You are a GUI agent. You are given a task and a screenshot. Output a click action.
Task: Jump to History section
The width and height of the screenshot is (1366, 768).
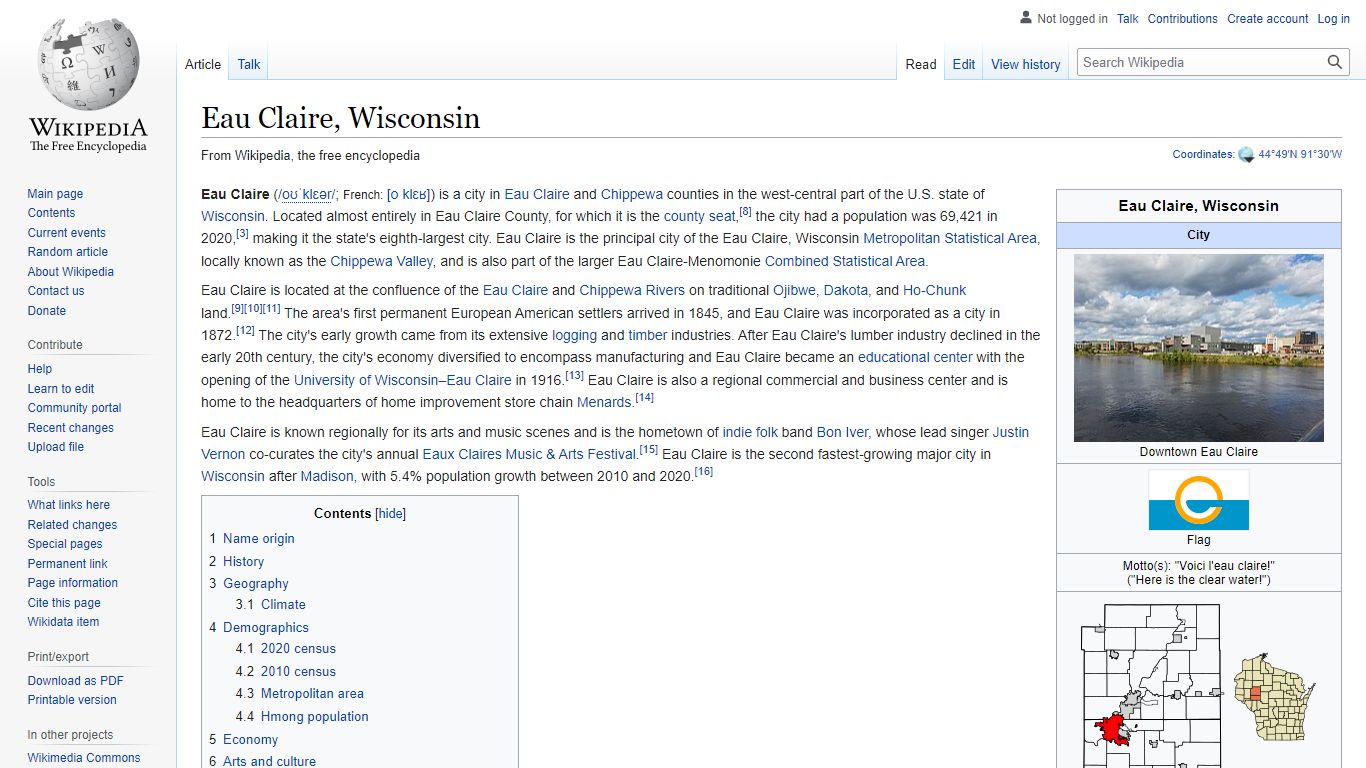244,562
